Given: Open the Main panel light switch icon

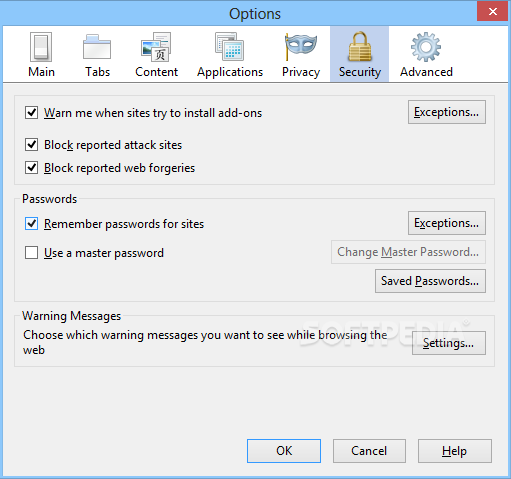Looking at the screenshot, I should (41, 47).
